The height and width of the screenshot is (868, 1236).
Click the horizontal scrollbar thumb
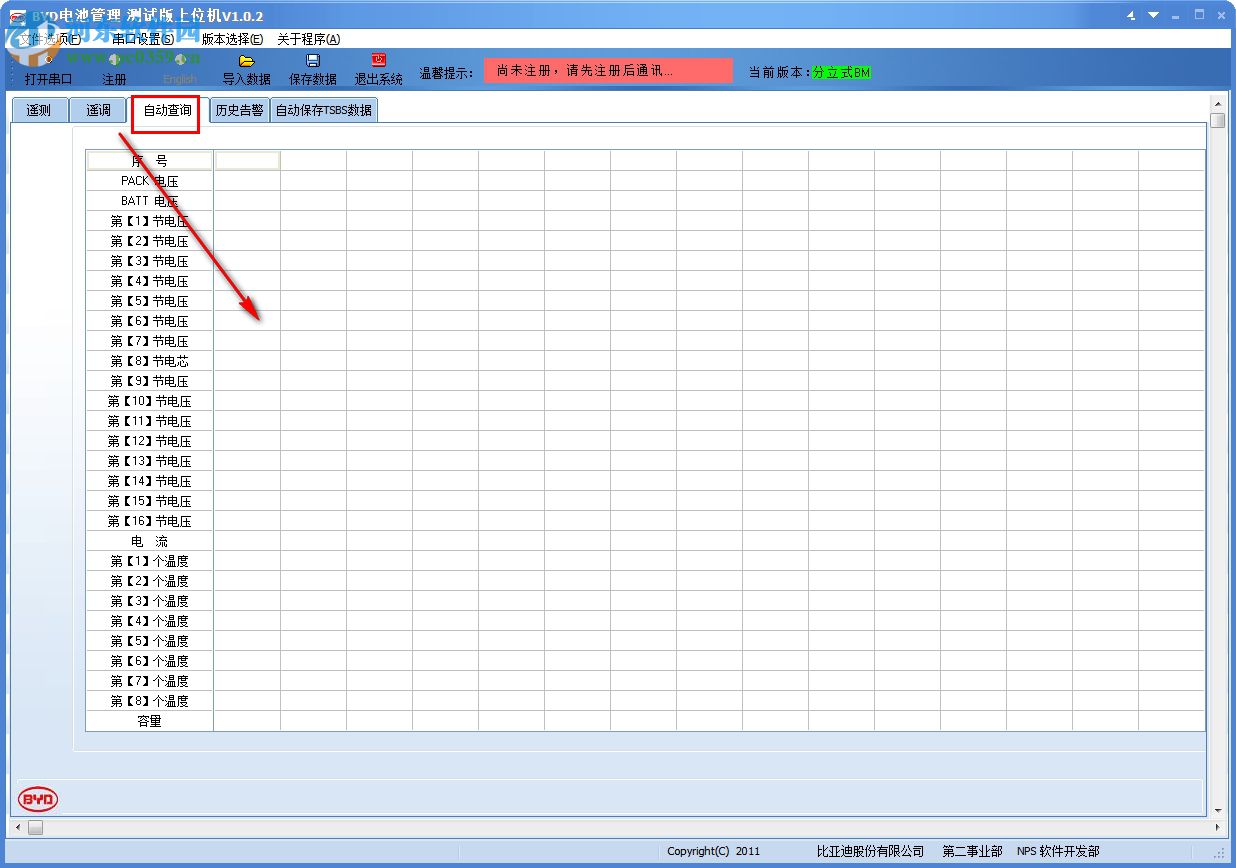pos(35,827)
